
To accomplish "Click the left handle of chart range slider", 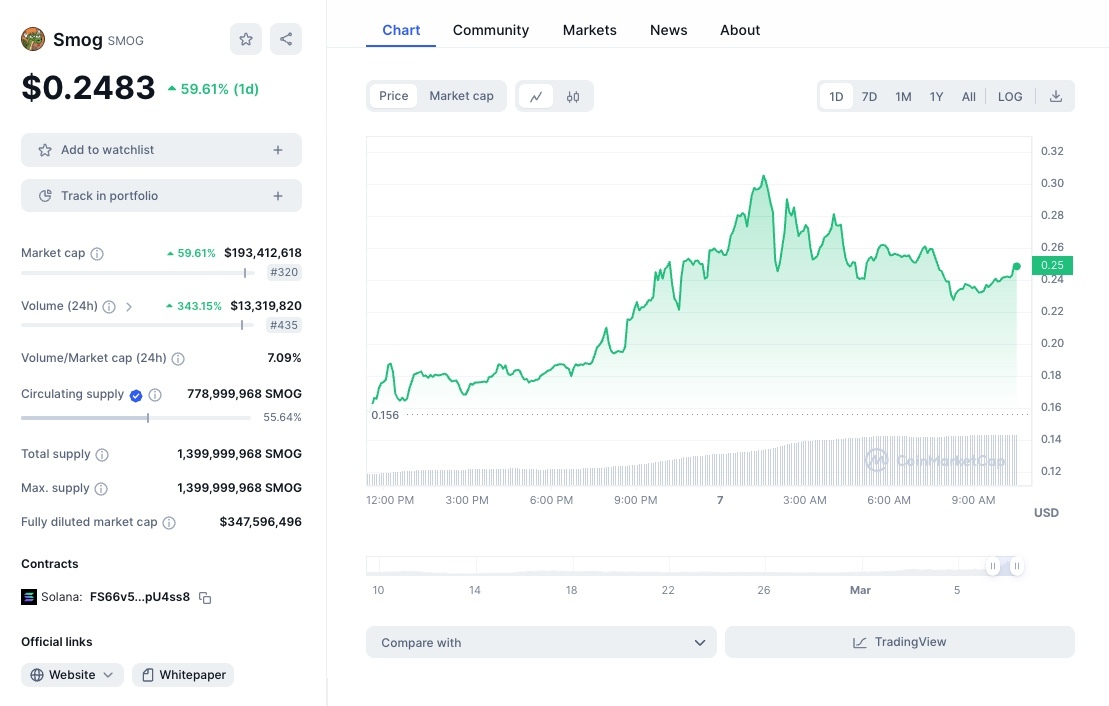I will [993, 566].
